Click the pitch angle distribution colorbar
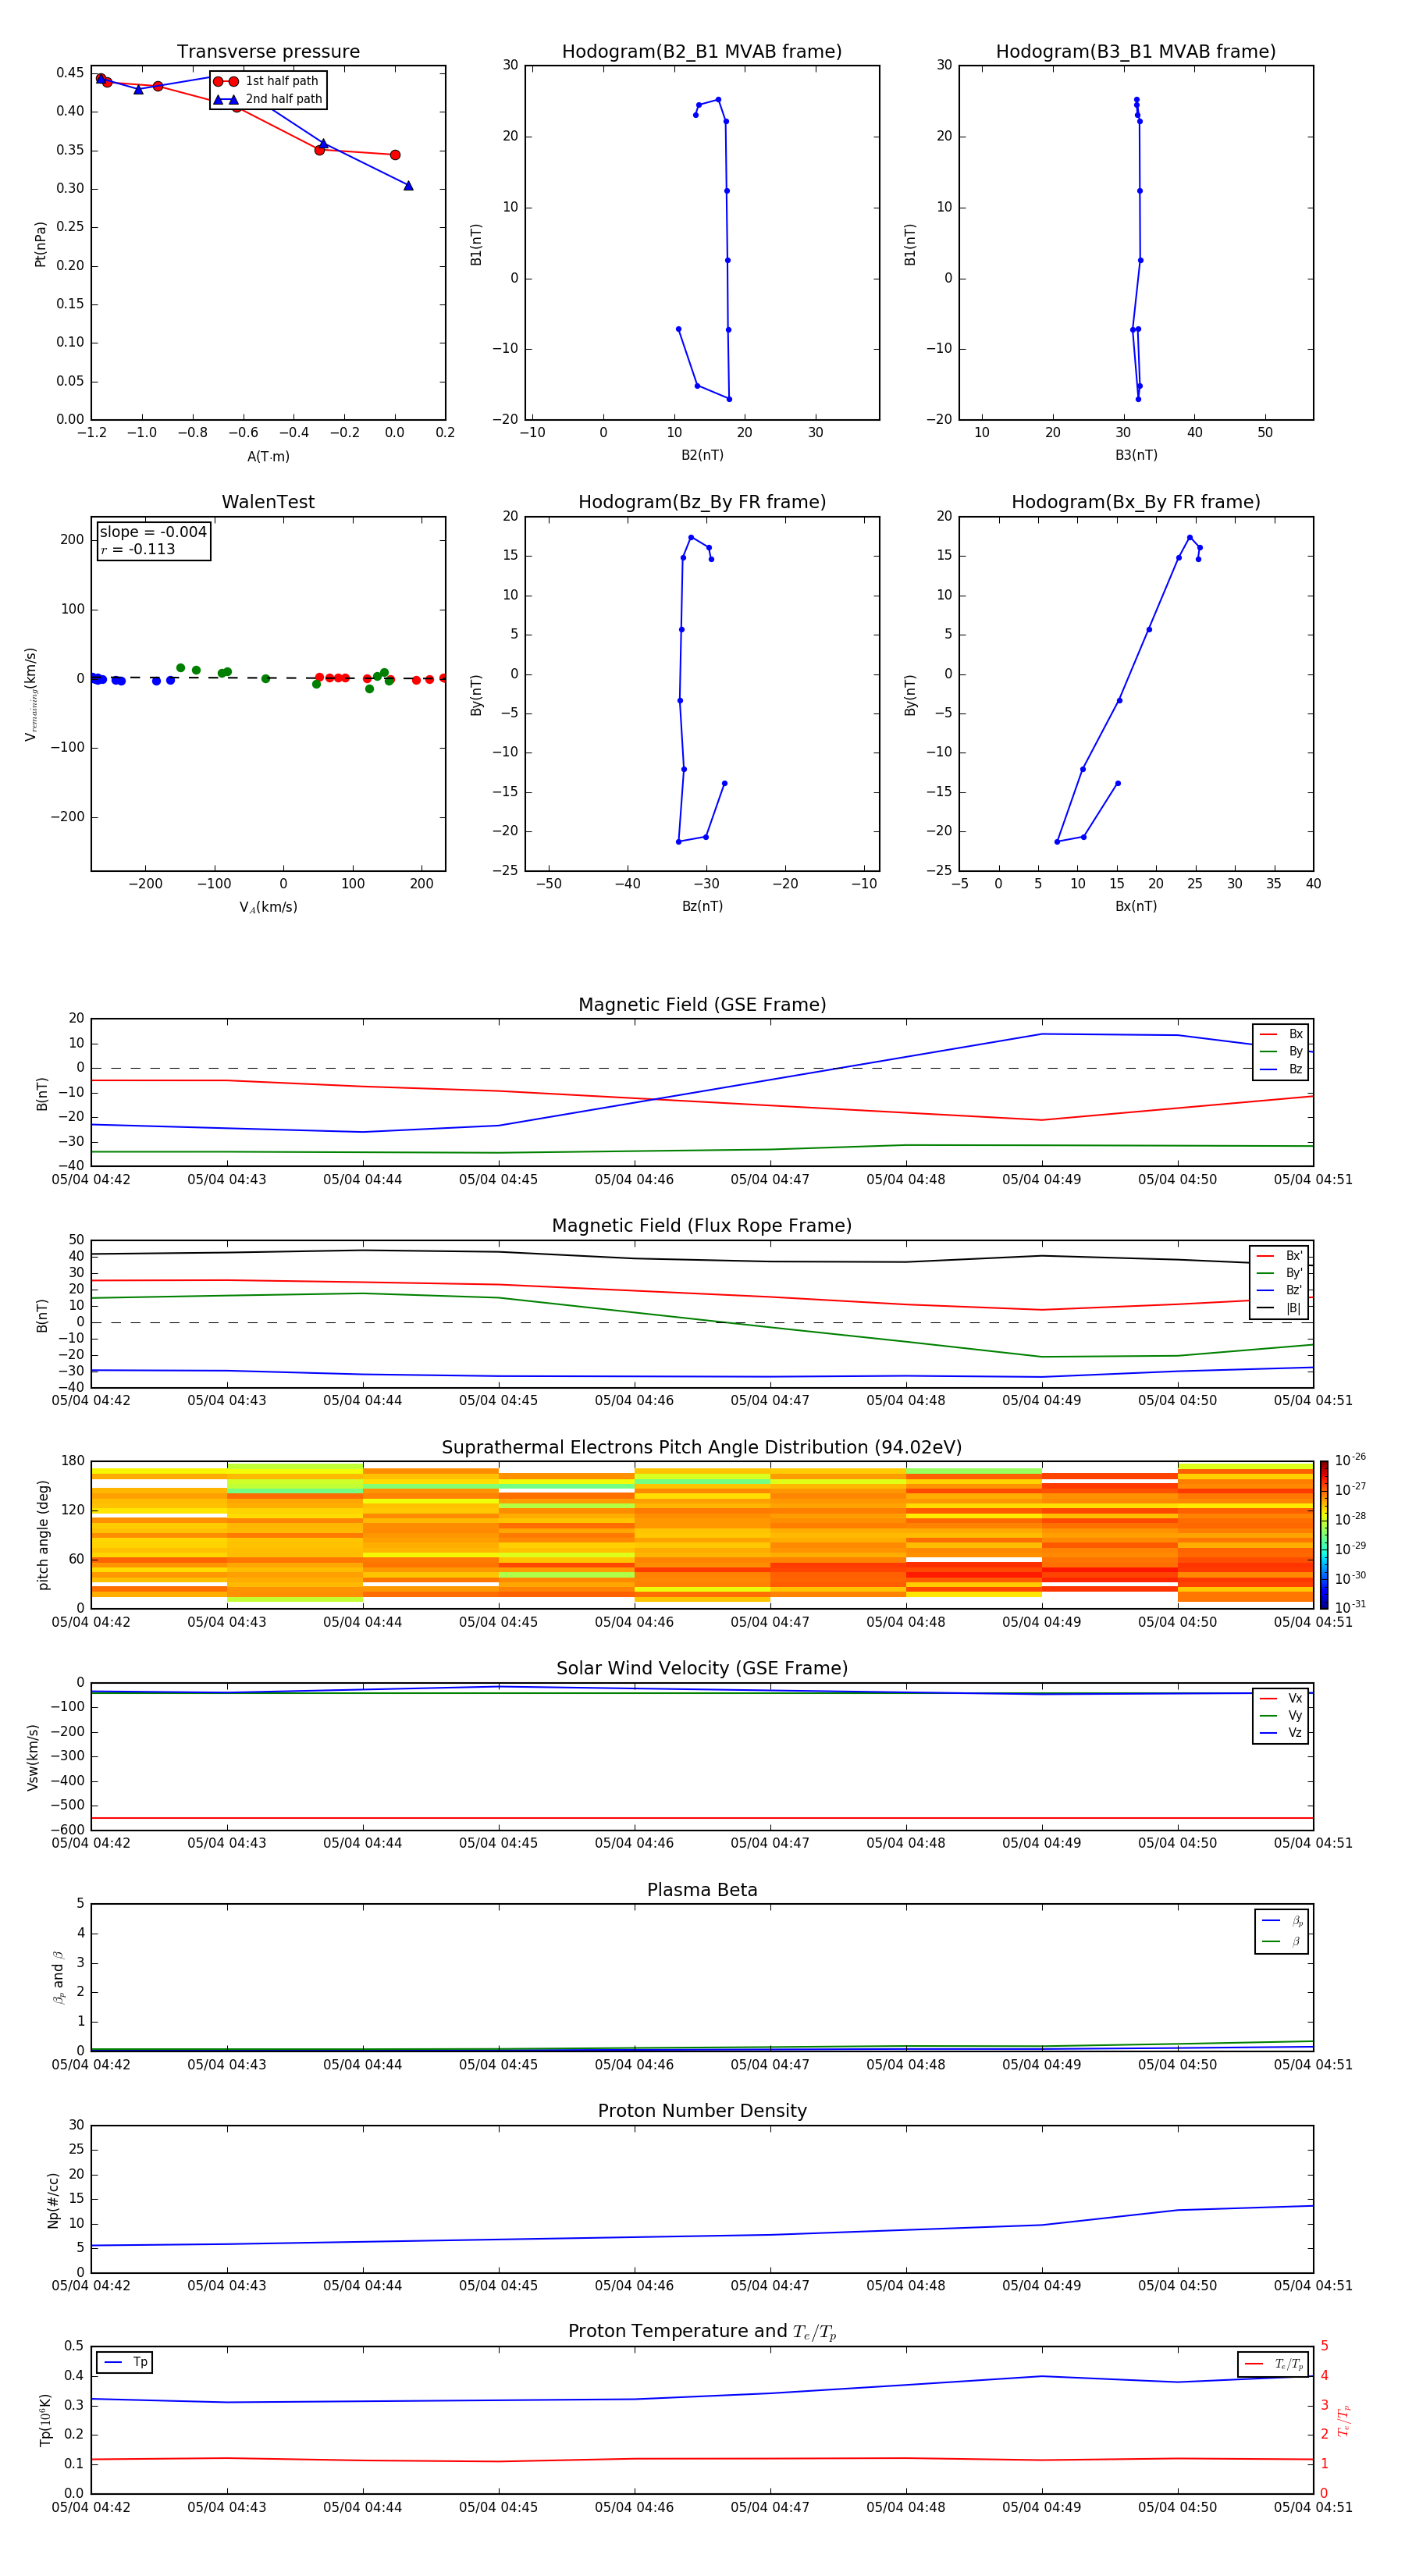Image resolution: width=1405 pixels, height=2576 pixels. click(x=1324, y=1534)
